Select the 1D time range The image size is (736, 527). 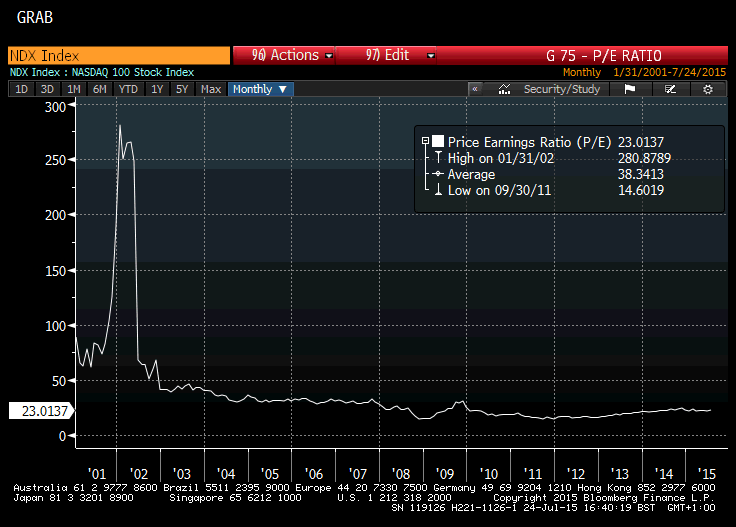click(x=21, y=89)
